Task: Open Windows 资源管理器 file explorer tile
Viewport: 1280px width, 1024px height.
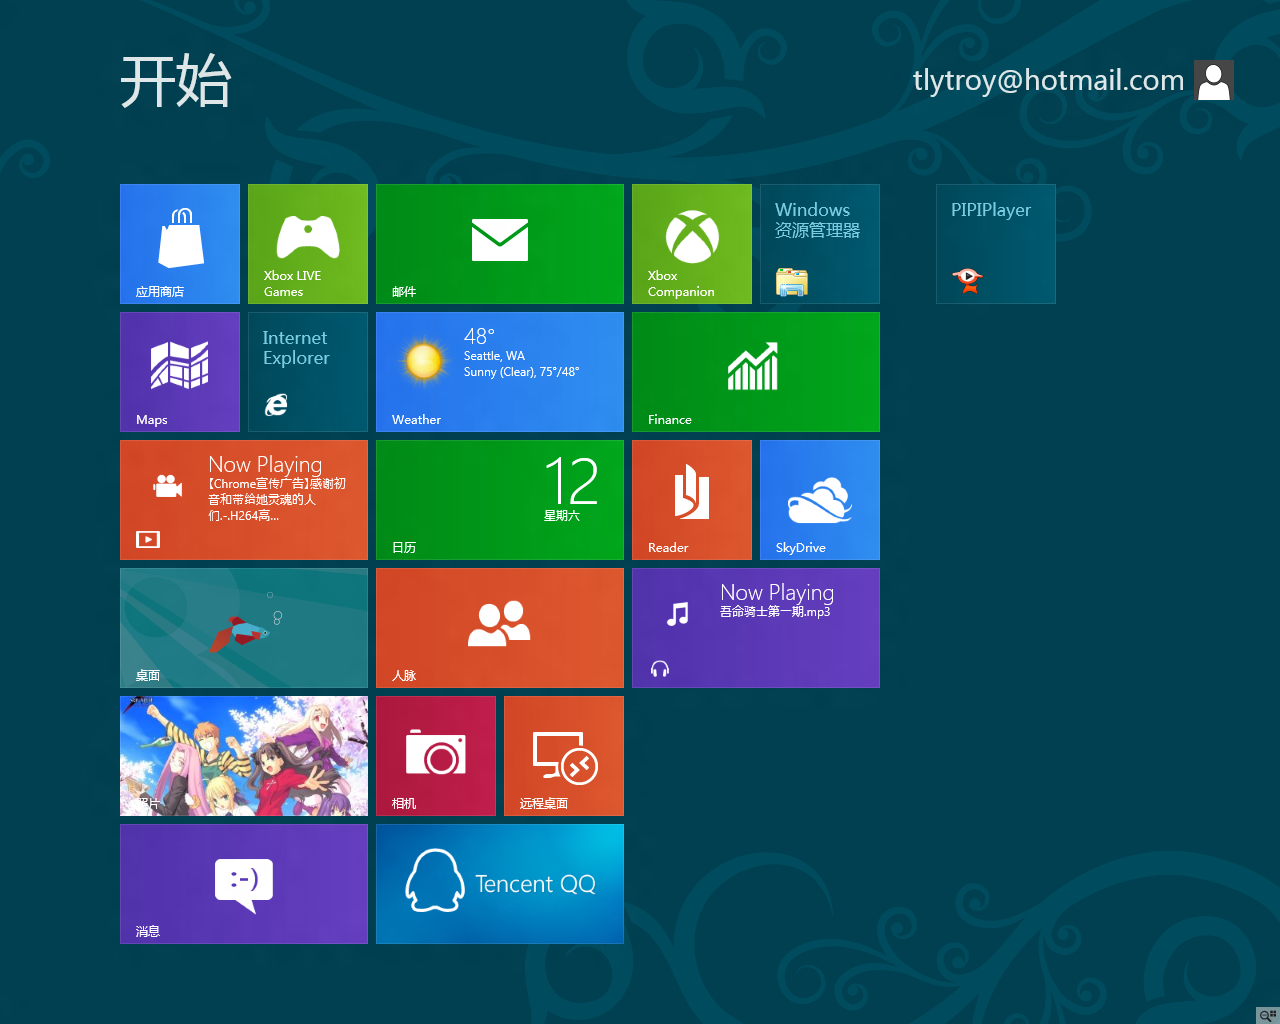Action: pos(820,244)
